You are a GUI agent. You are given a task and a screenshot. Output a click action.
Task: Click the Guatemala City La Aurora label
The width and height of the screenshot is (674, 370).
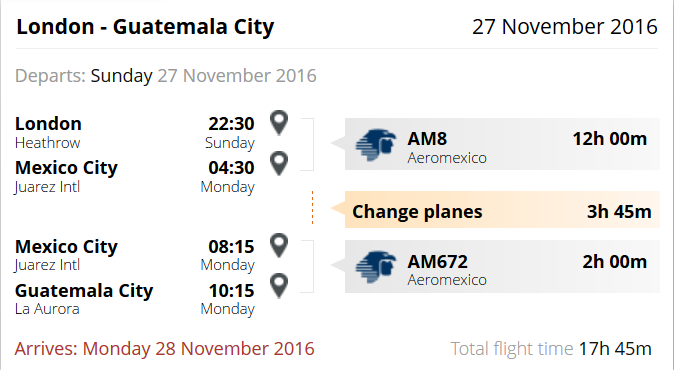84,299
